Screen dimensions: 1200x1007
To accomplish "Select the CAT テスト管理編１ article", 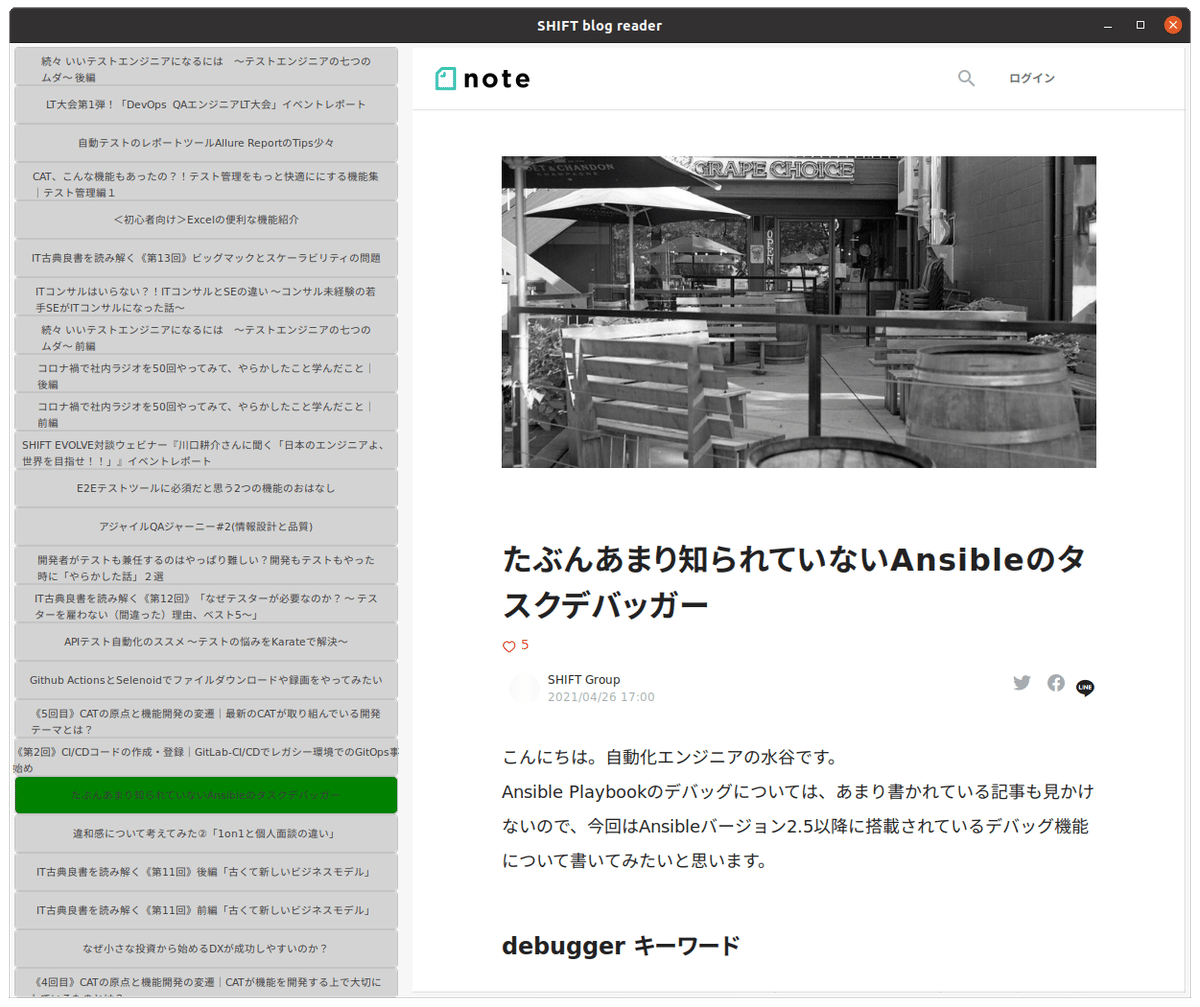I will 206,181.
